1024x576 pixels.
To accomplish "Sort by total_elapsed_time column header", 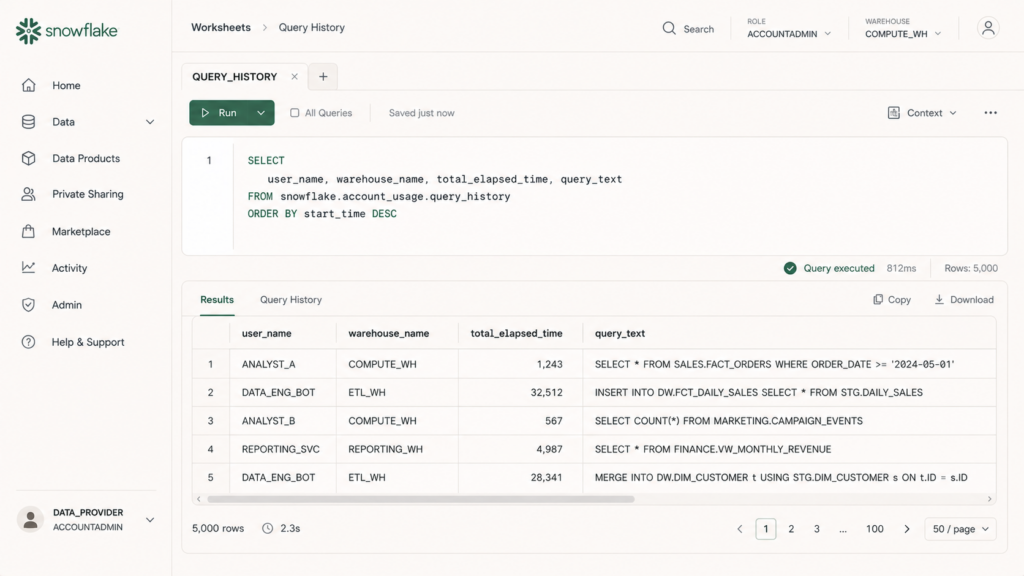I will click(x=516, y=333).
